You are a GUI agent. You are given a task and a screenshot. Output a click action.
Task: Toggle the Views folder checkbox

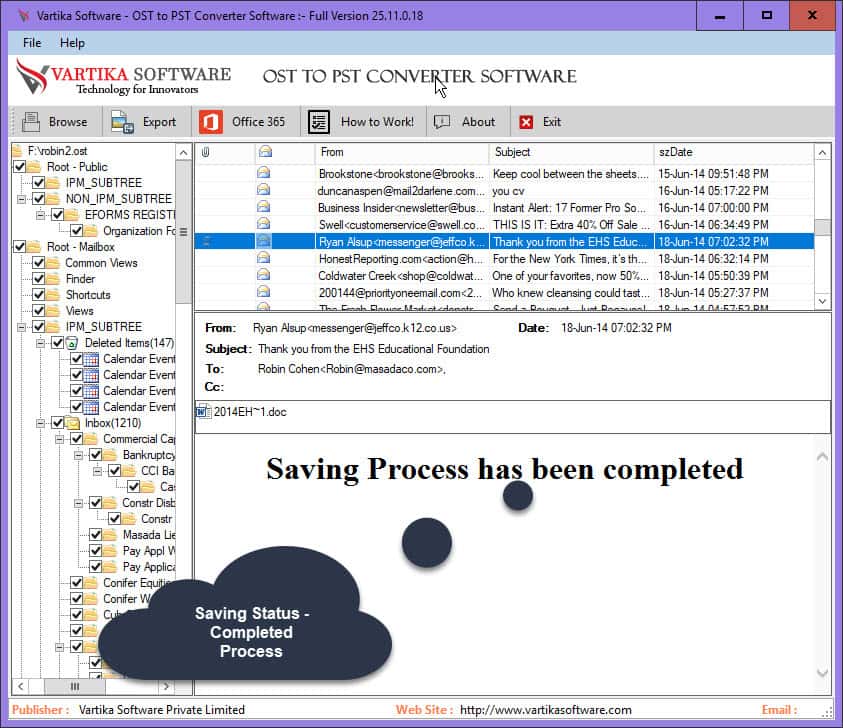pyautogui.click(x=39, y=311)
